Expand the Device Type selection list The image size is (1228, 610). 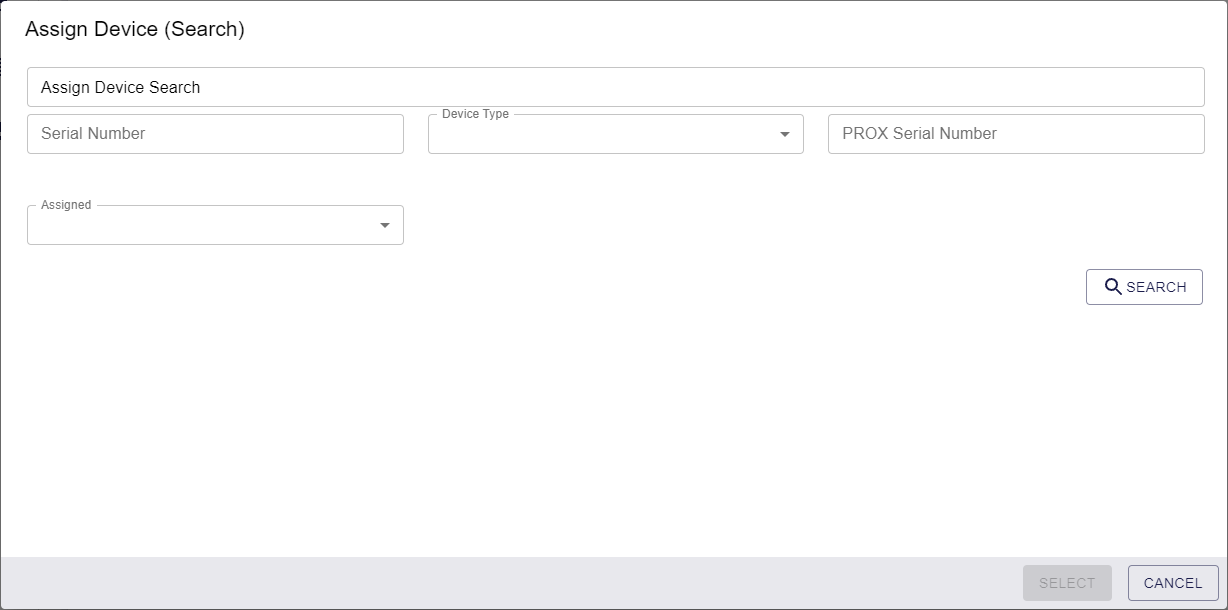[x=785, y=133]
